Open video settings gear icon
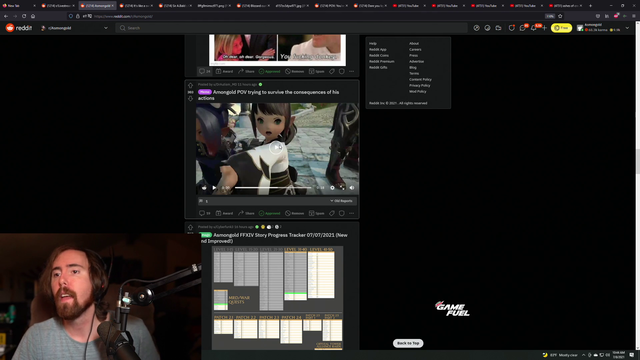640x360 pixels. [x=332, y=188]
